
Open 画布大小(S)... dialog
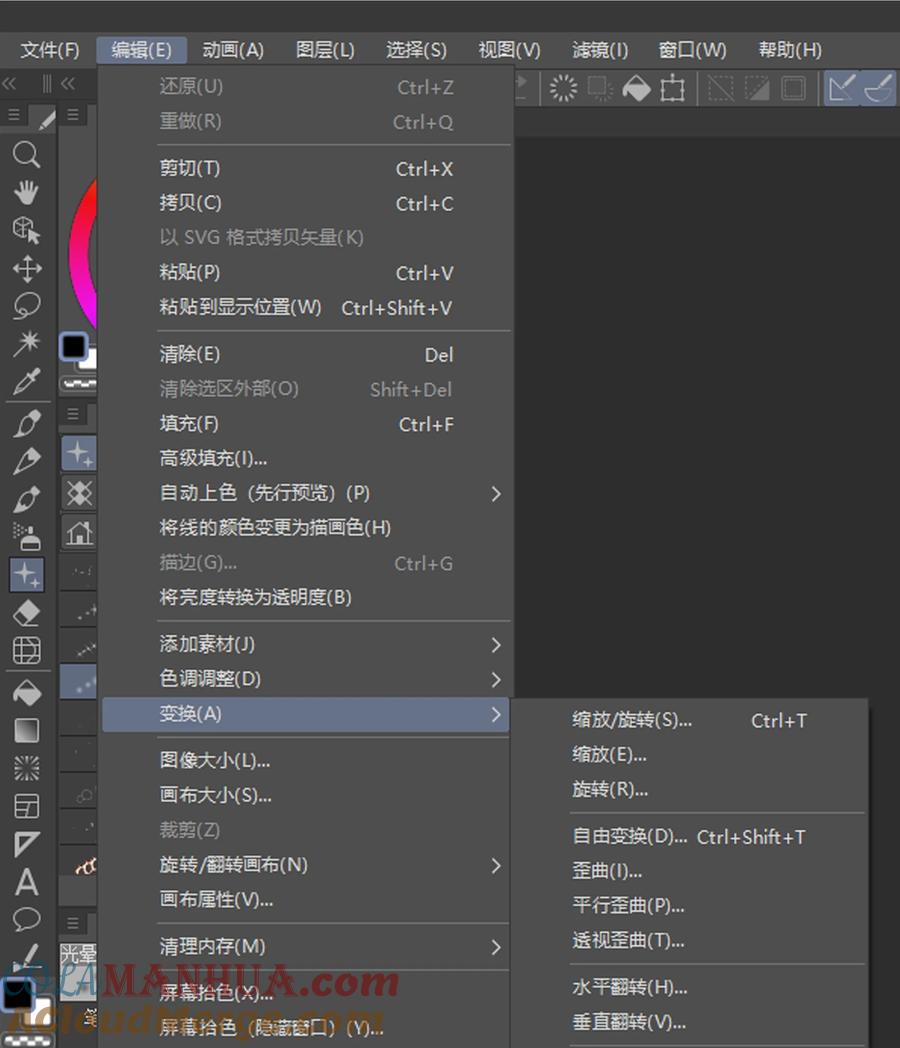tap(306, 795)
